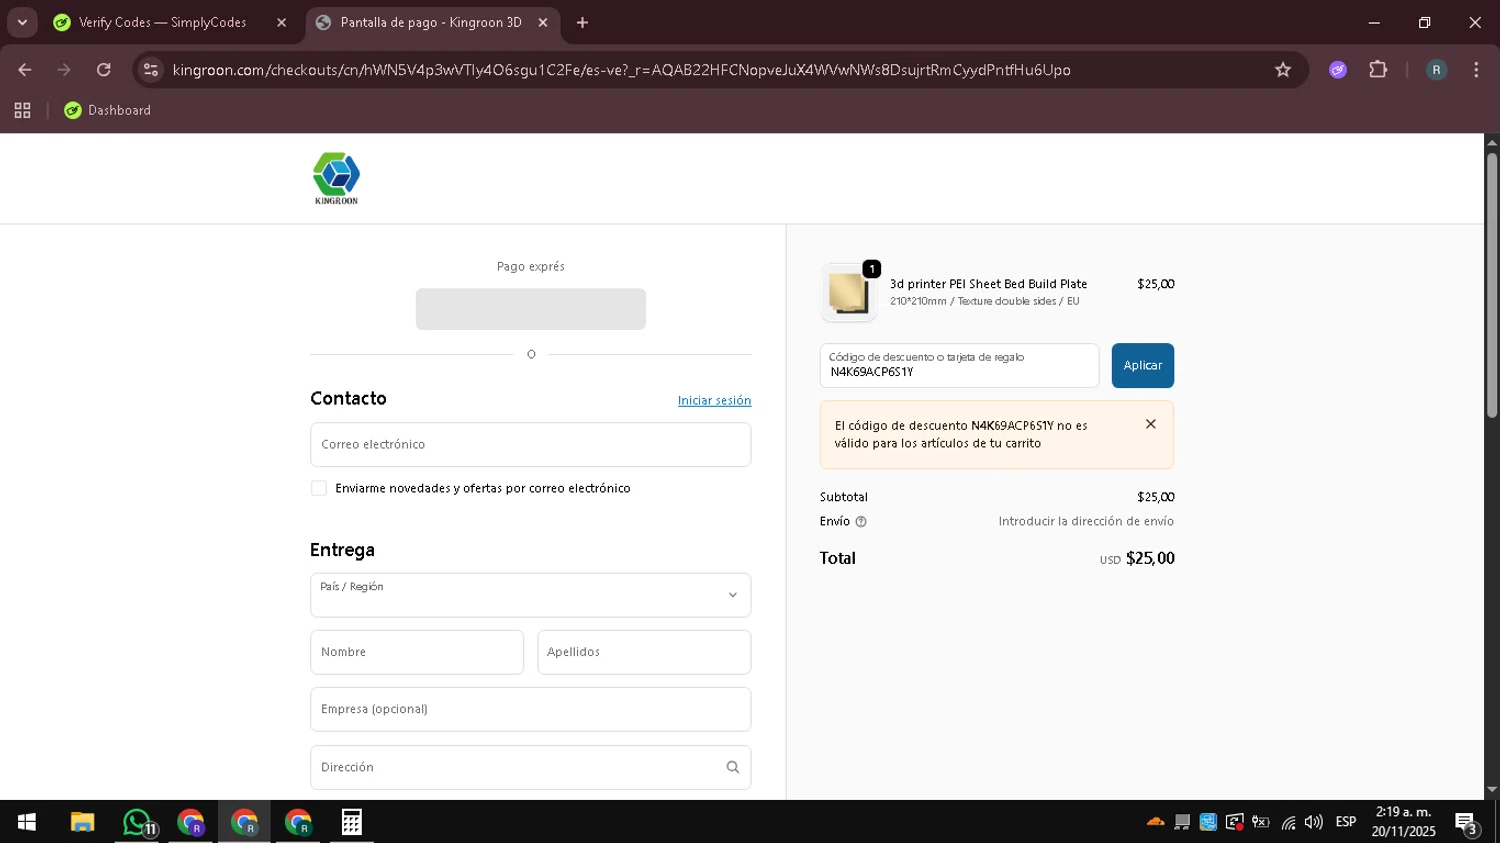The height and width of the screenshot is (843, 1500).
Task: Open site information icon in address bar
Action: (x=151, y=70)
